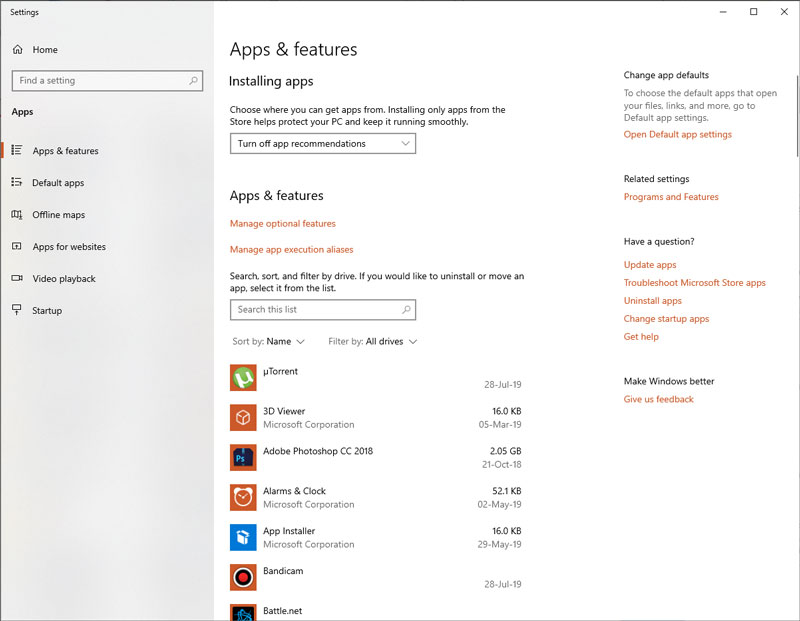Viewport: 800px width, 621px height.
Task: Select Adobe Photoshop CC 2018 entry
Action: click(x=318, y=451)
